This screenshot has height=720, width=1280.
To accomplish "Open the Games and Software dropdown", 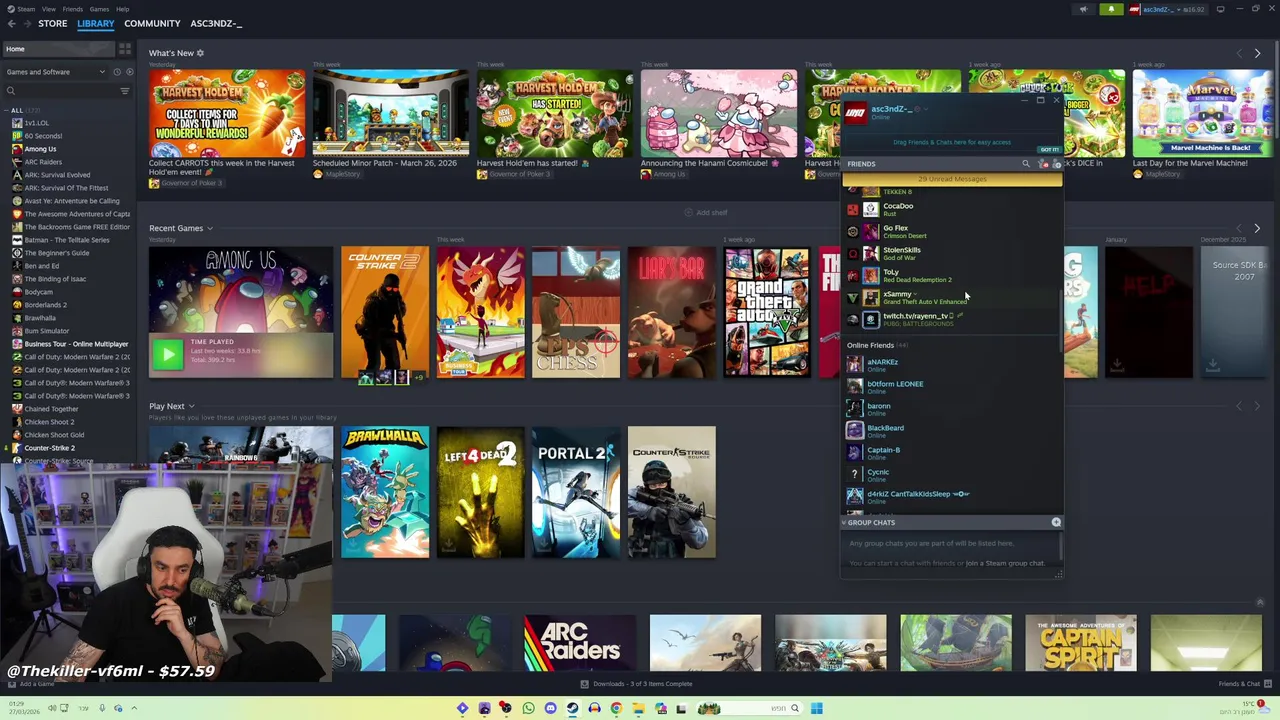I will point(55,72).
